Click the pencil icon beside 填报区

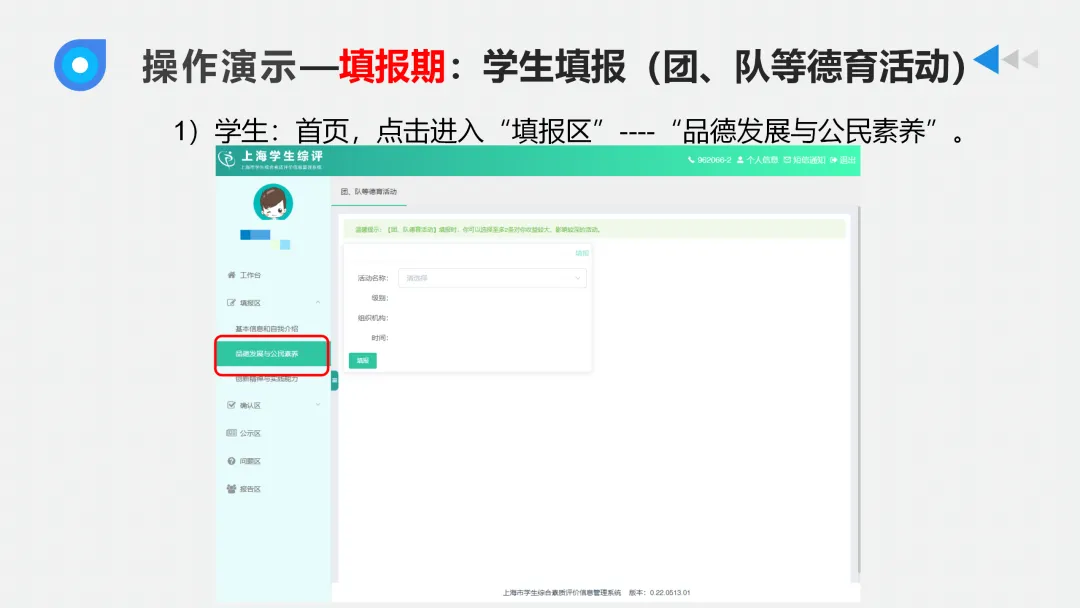(x=230, y=301)
